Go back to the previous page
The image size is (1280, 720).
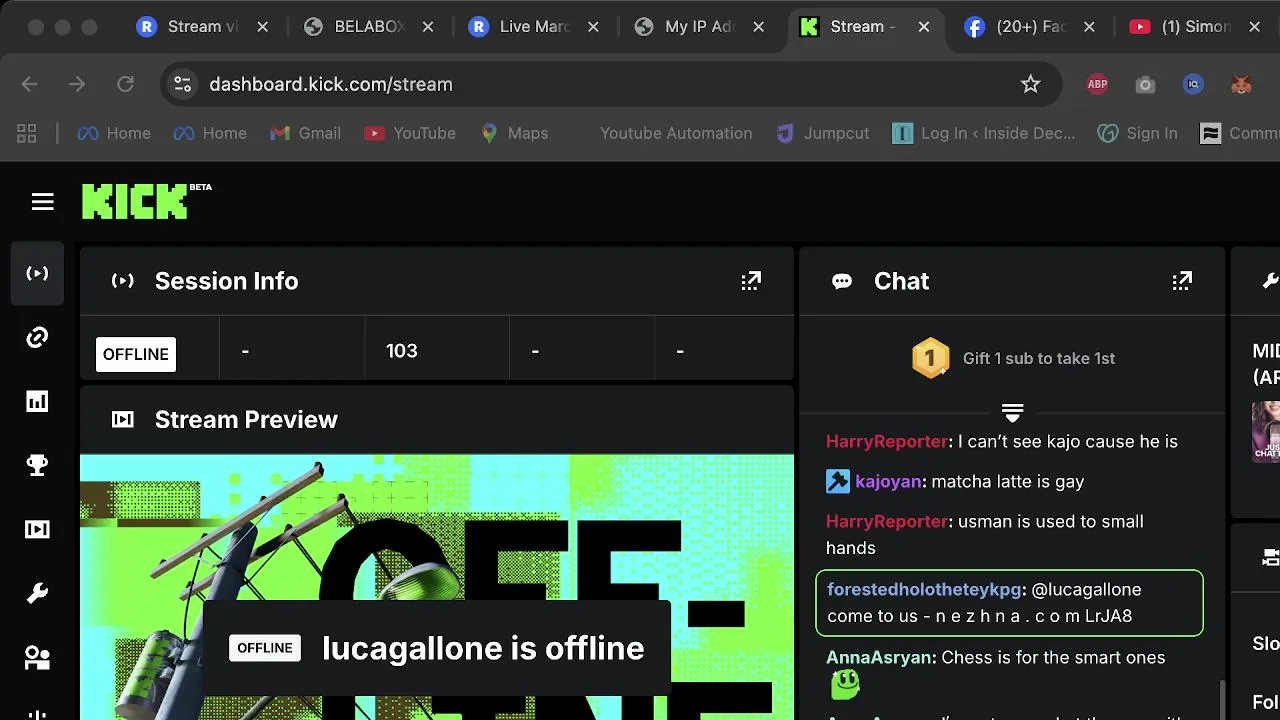pos(30,84)
